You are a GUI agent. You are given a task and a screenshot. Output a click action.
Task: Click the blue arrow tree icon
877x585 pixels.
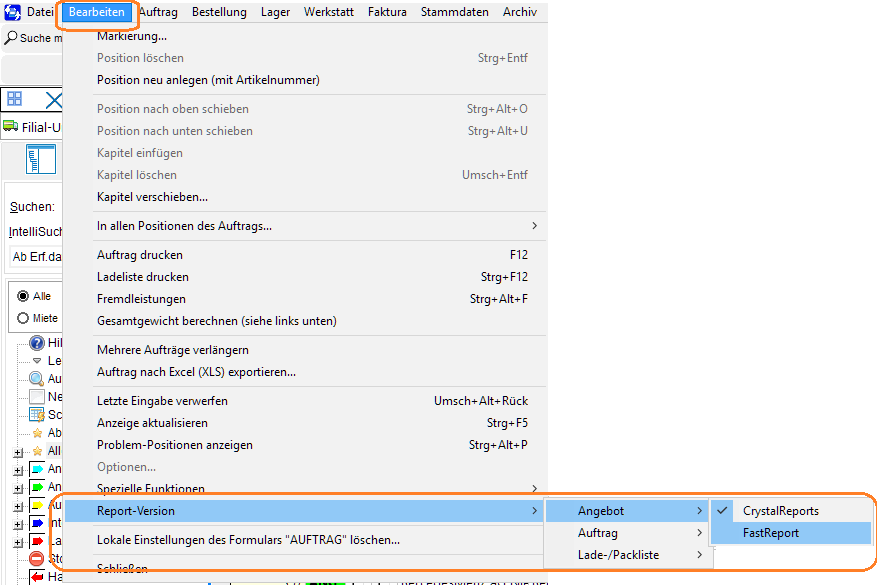coord(37,523)
